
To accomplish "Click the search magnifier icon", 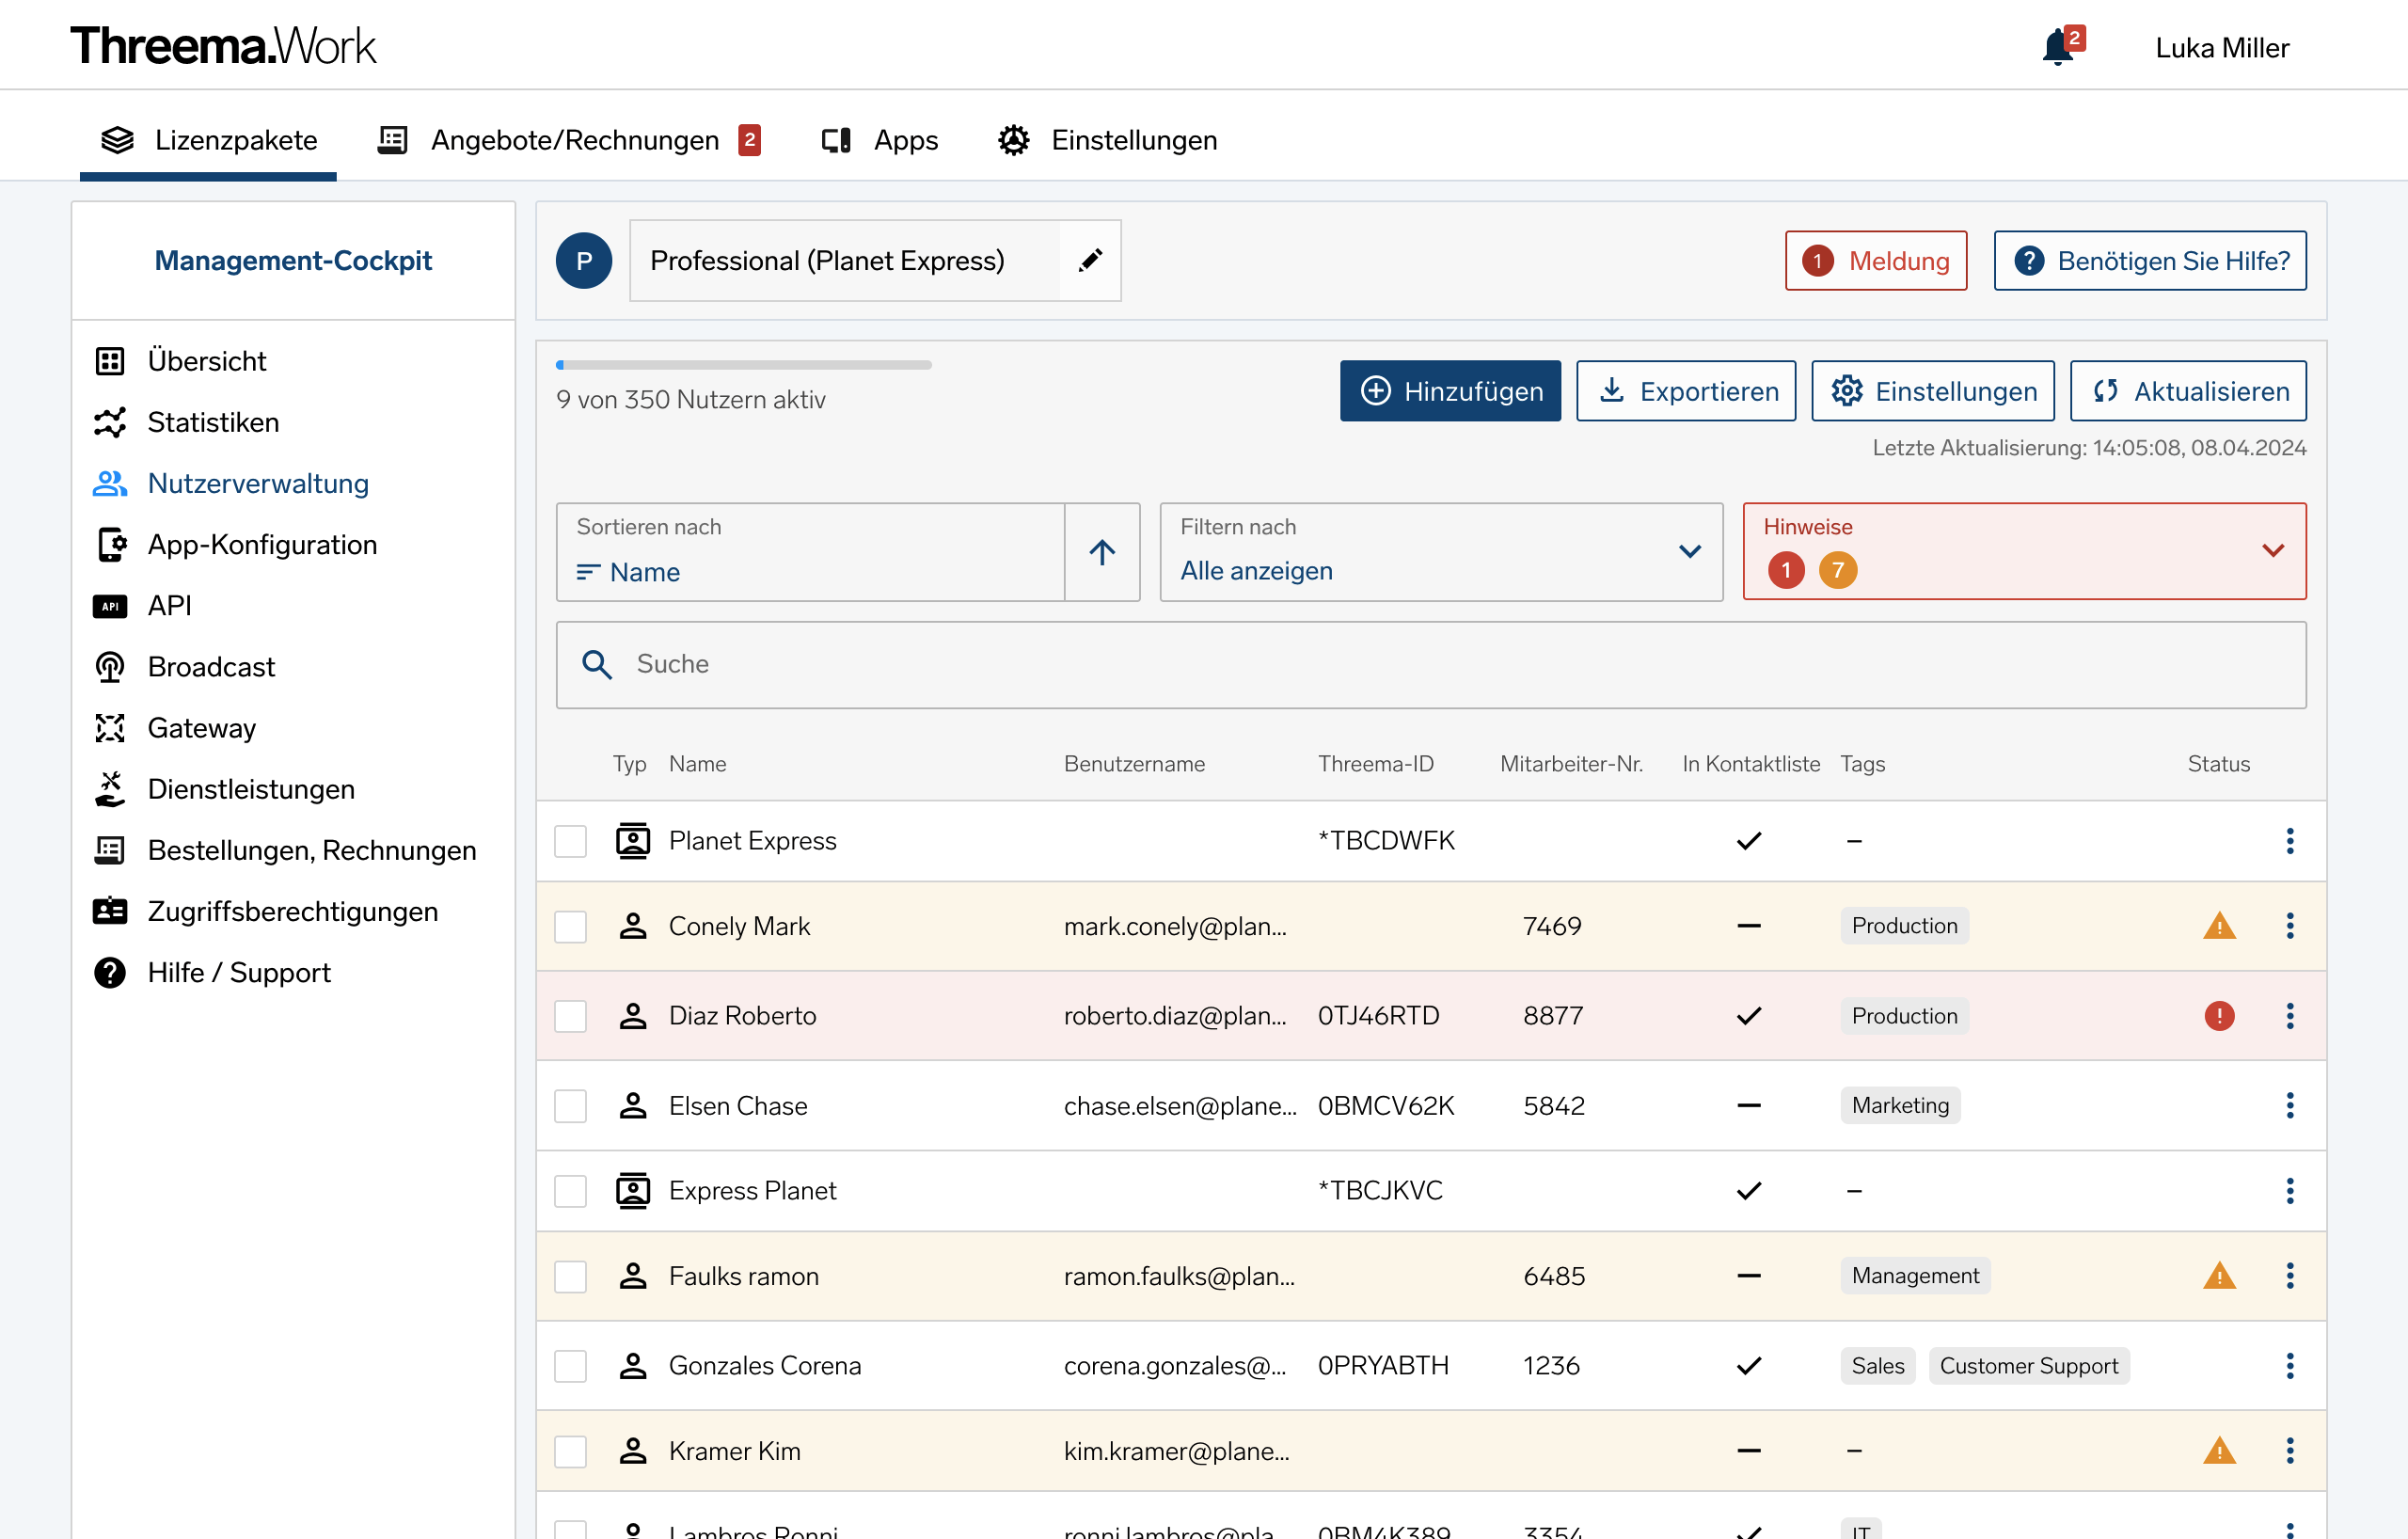I will pyautogui.click(x=597, y=665).
